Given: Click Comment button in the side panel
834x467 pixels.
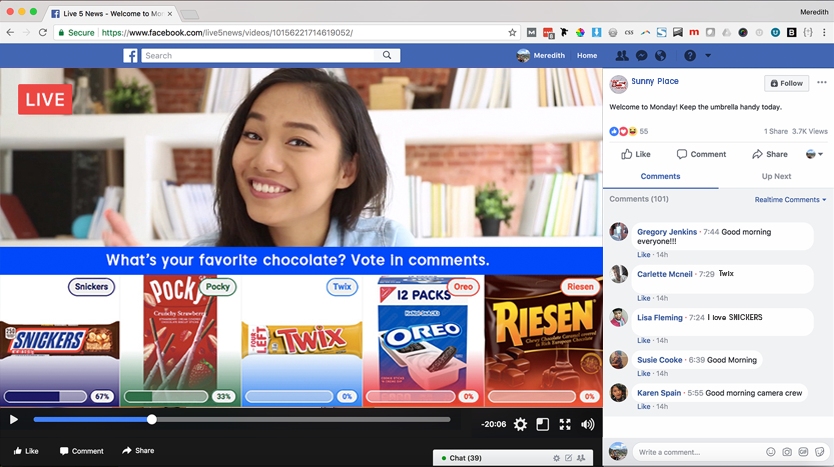Looking at the screenshot, I should pyautogui.click(x=701, y=154).
